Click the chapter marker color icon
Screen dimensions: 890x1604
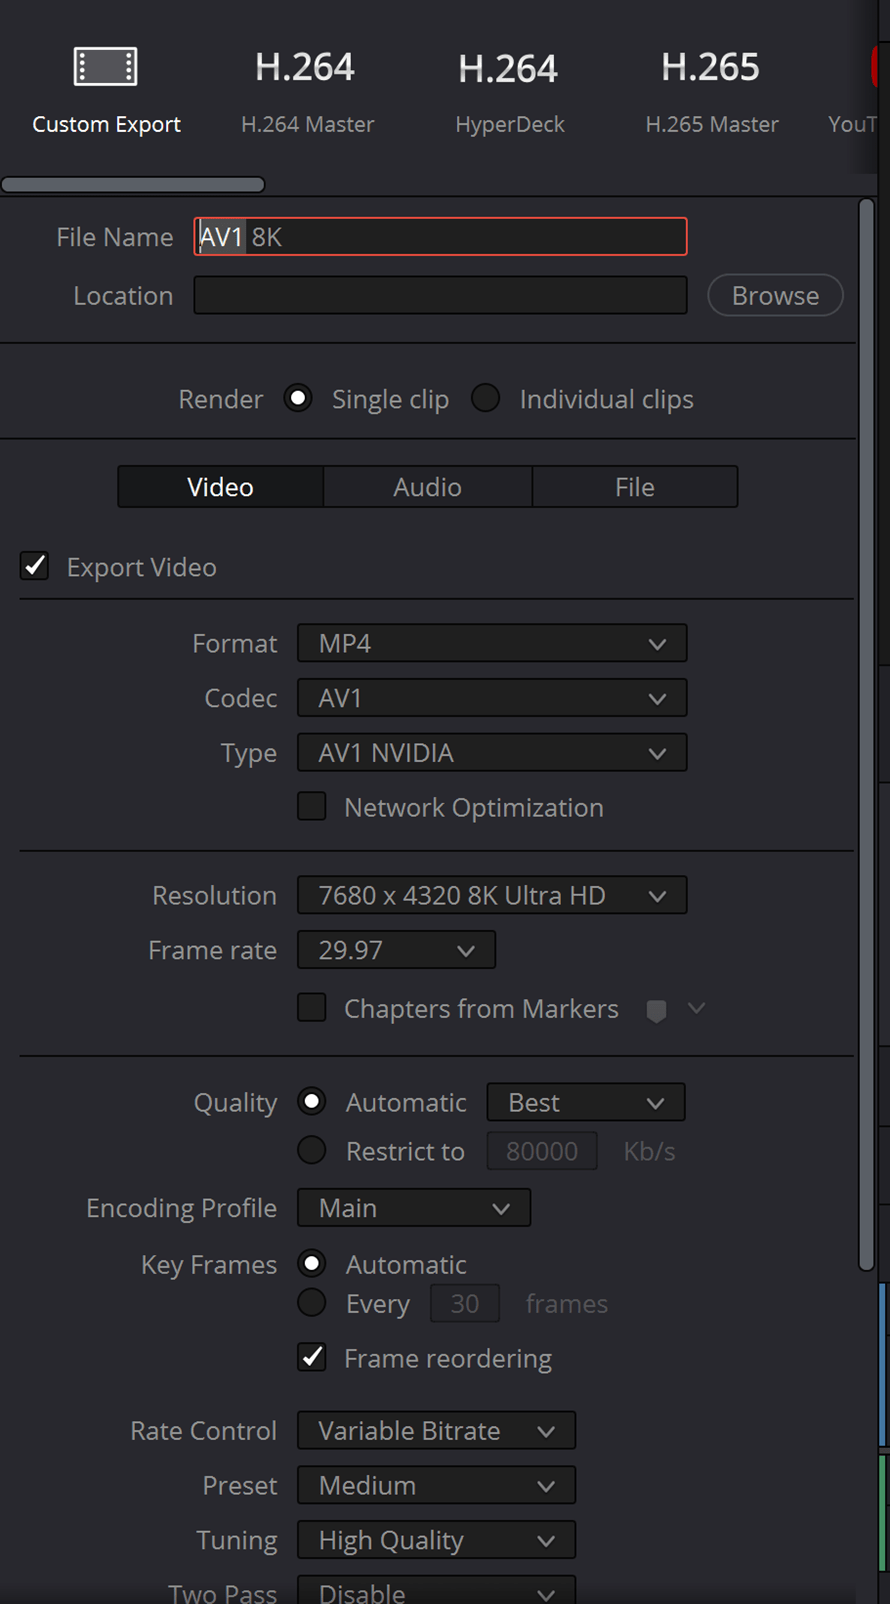tap(656, 1011)
